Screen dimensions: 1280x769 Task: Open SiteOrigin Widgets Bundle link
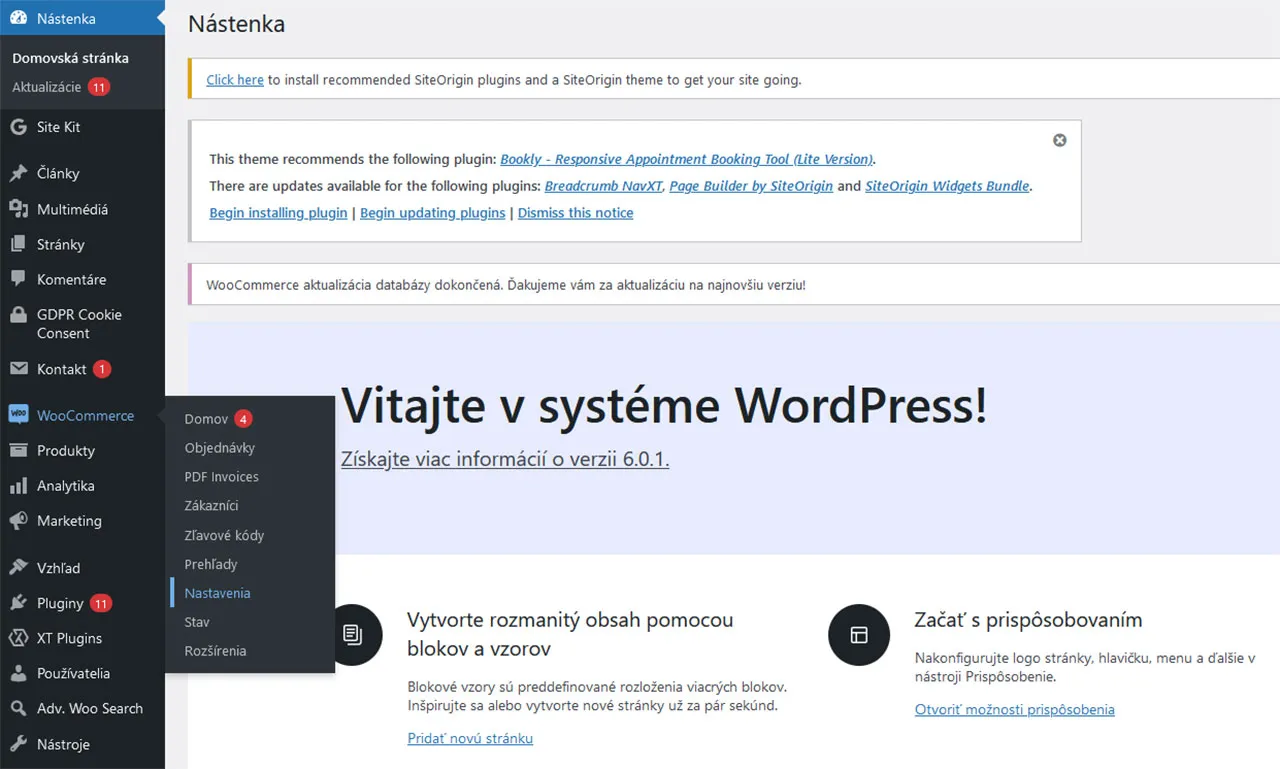[x=947, y=186]
